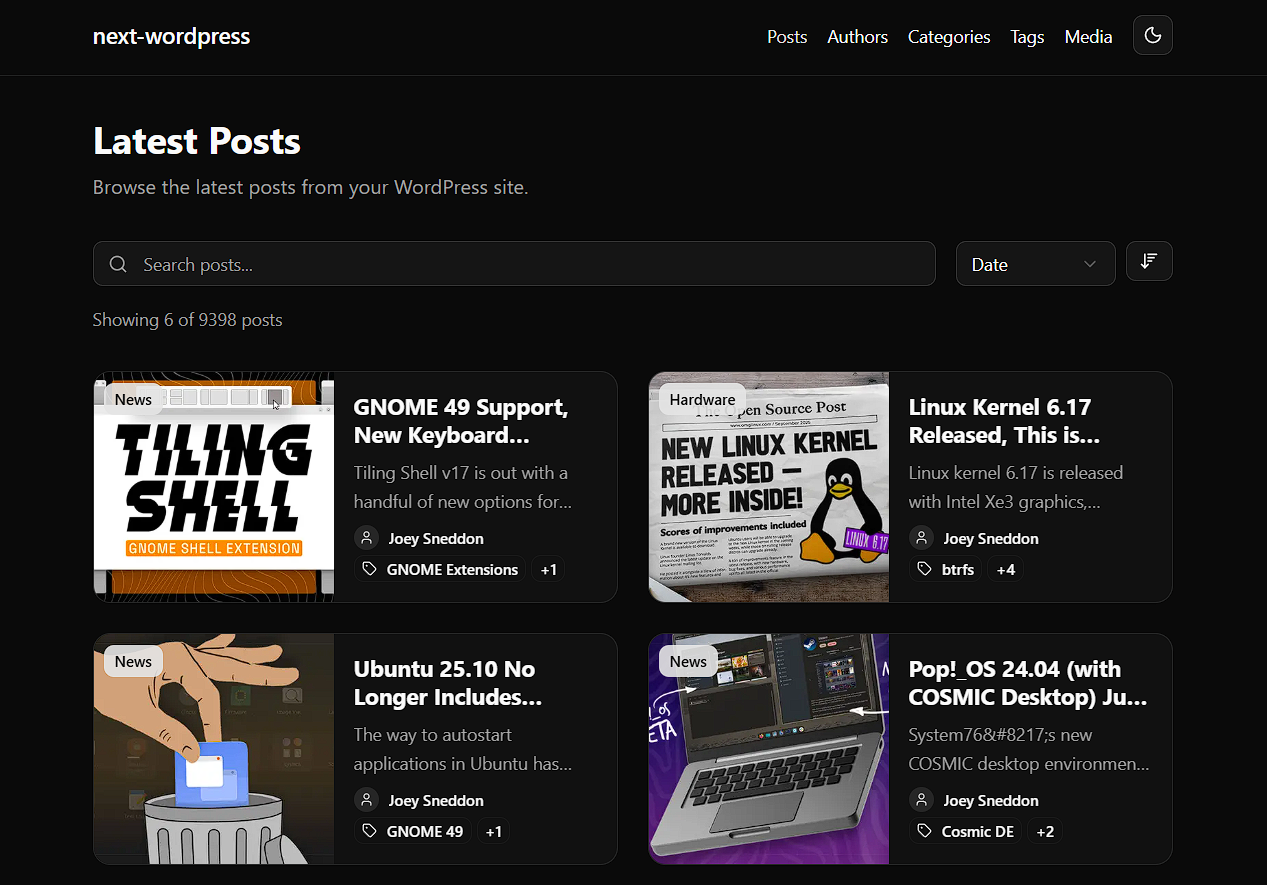Screen dimensions: 1267x885
Task: Toggle dark mode with the moon icon
Action: click(x=1152, y=36)
